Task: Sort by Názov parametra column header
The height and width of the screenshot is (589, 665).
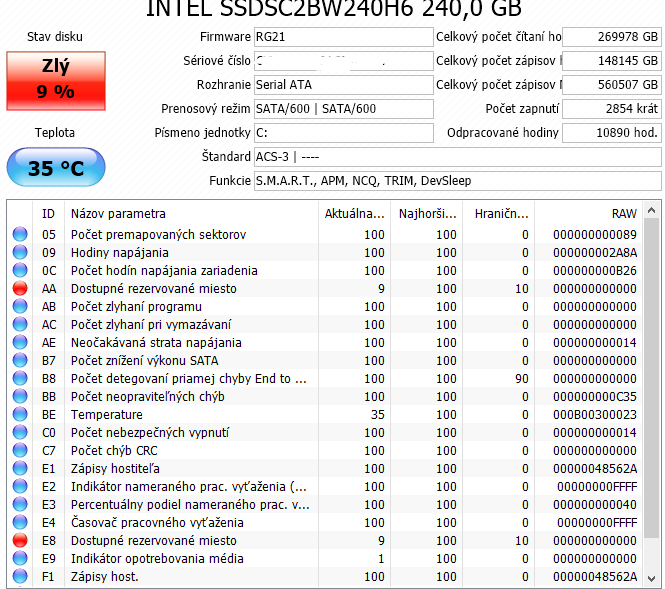Action: (190, 213)
